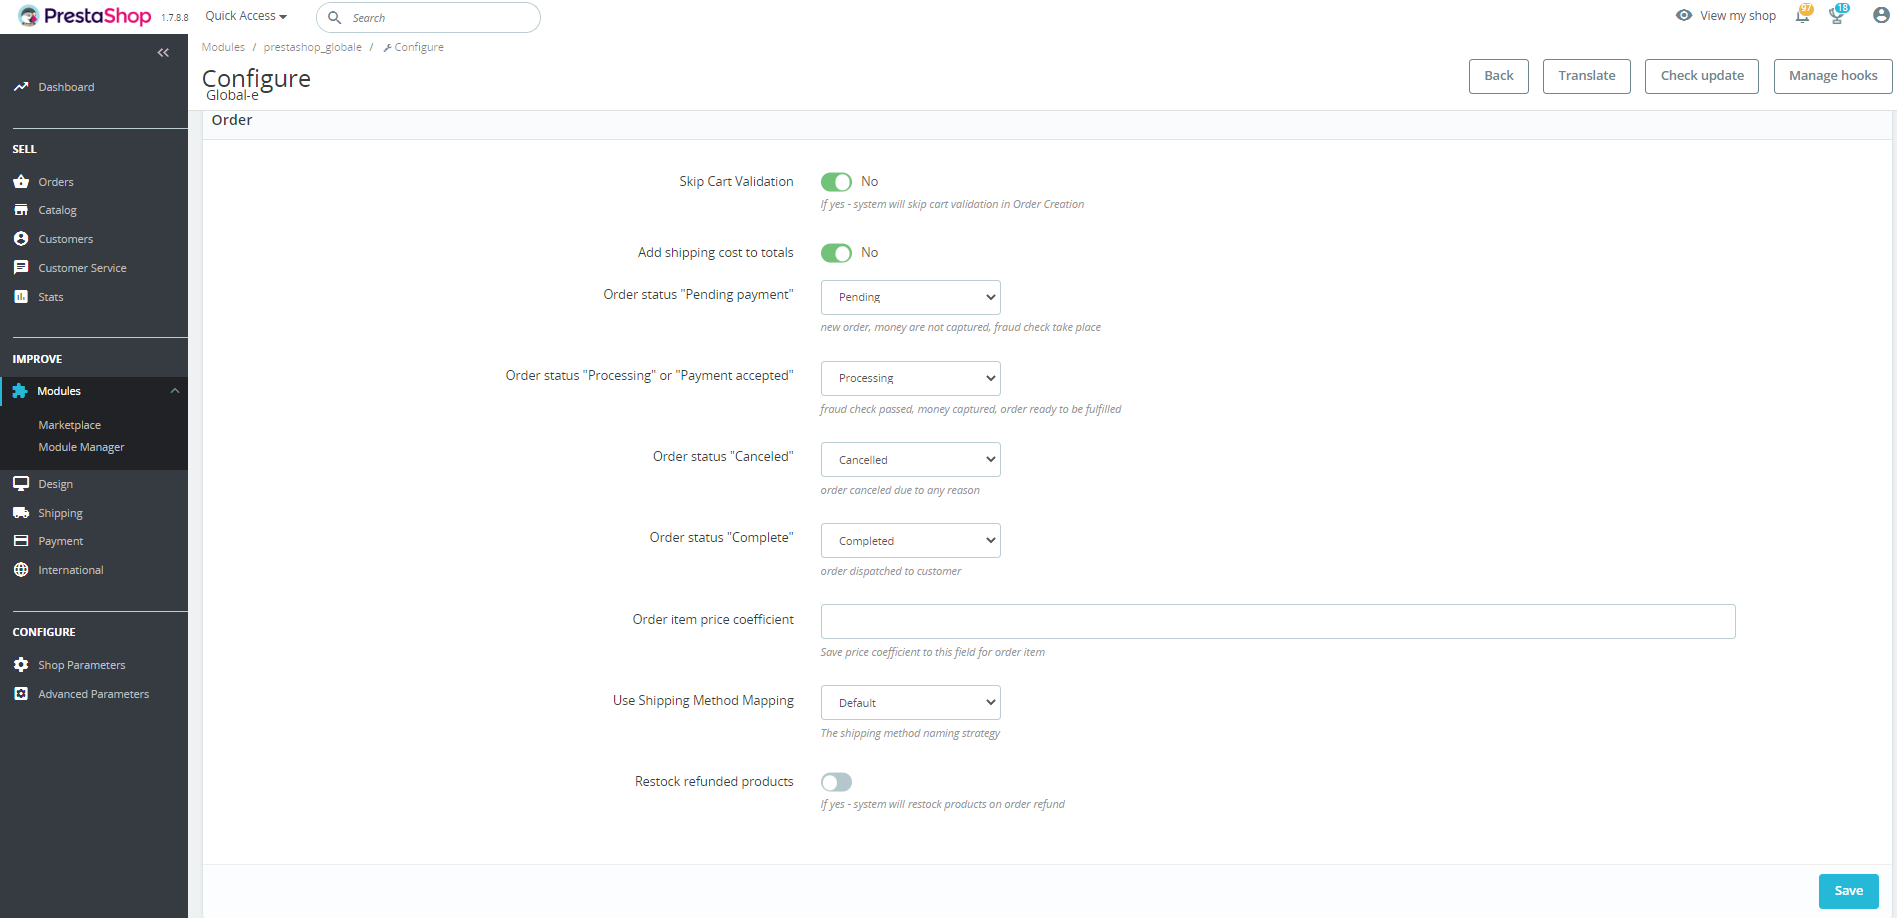Open the Order status Canceled dropdown
1897x918 pixels.
tap(909, 459)
